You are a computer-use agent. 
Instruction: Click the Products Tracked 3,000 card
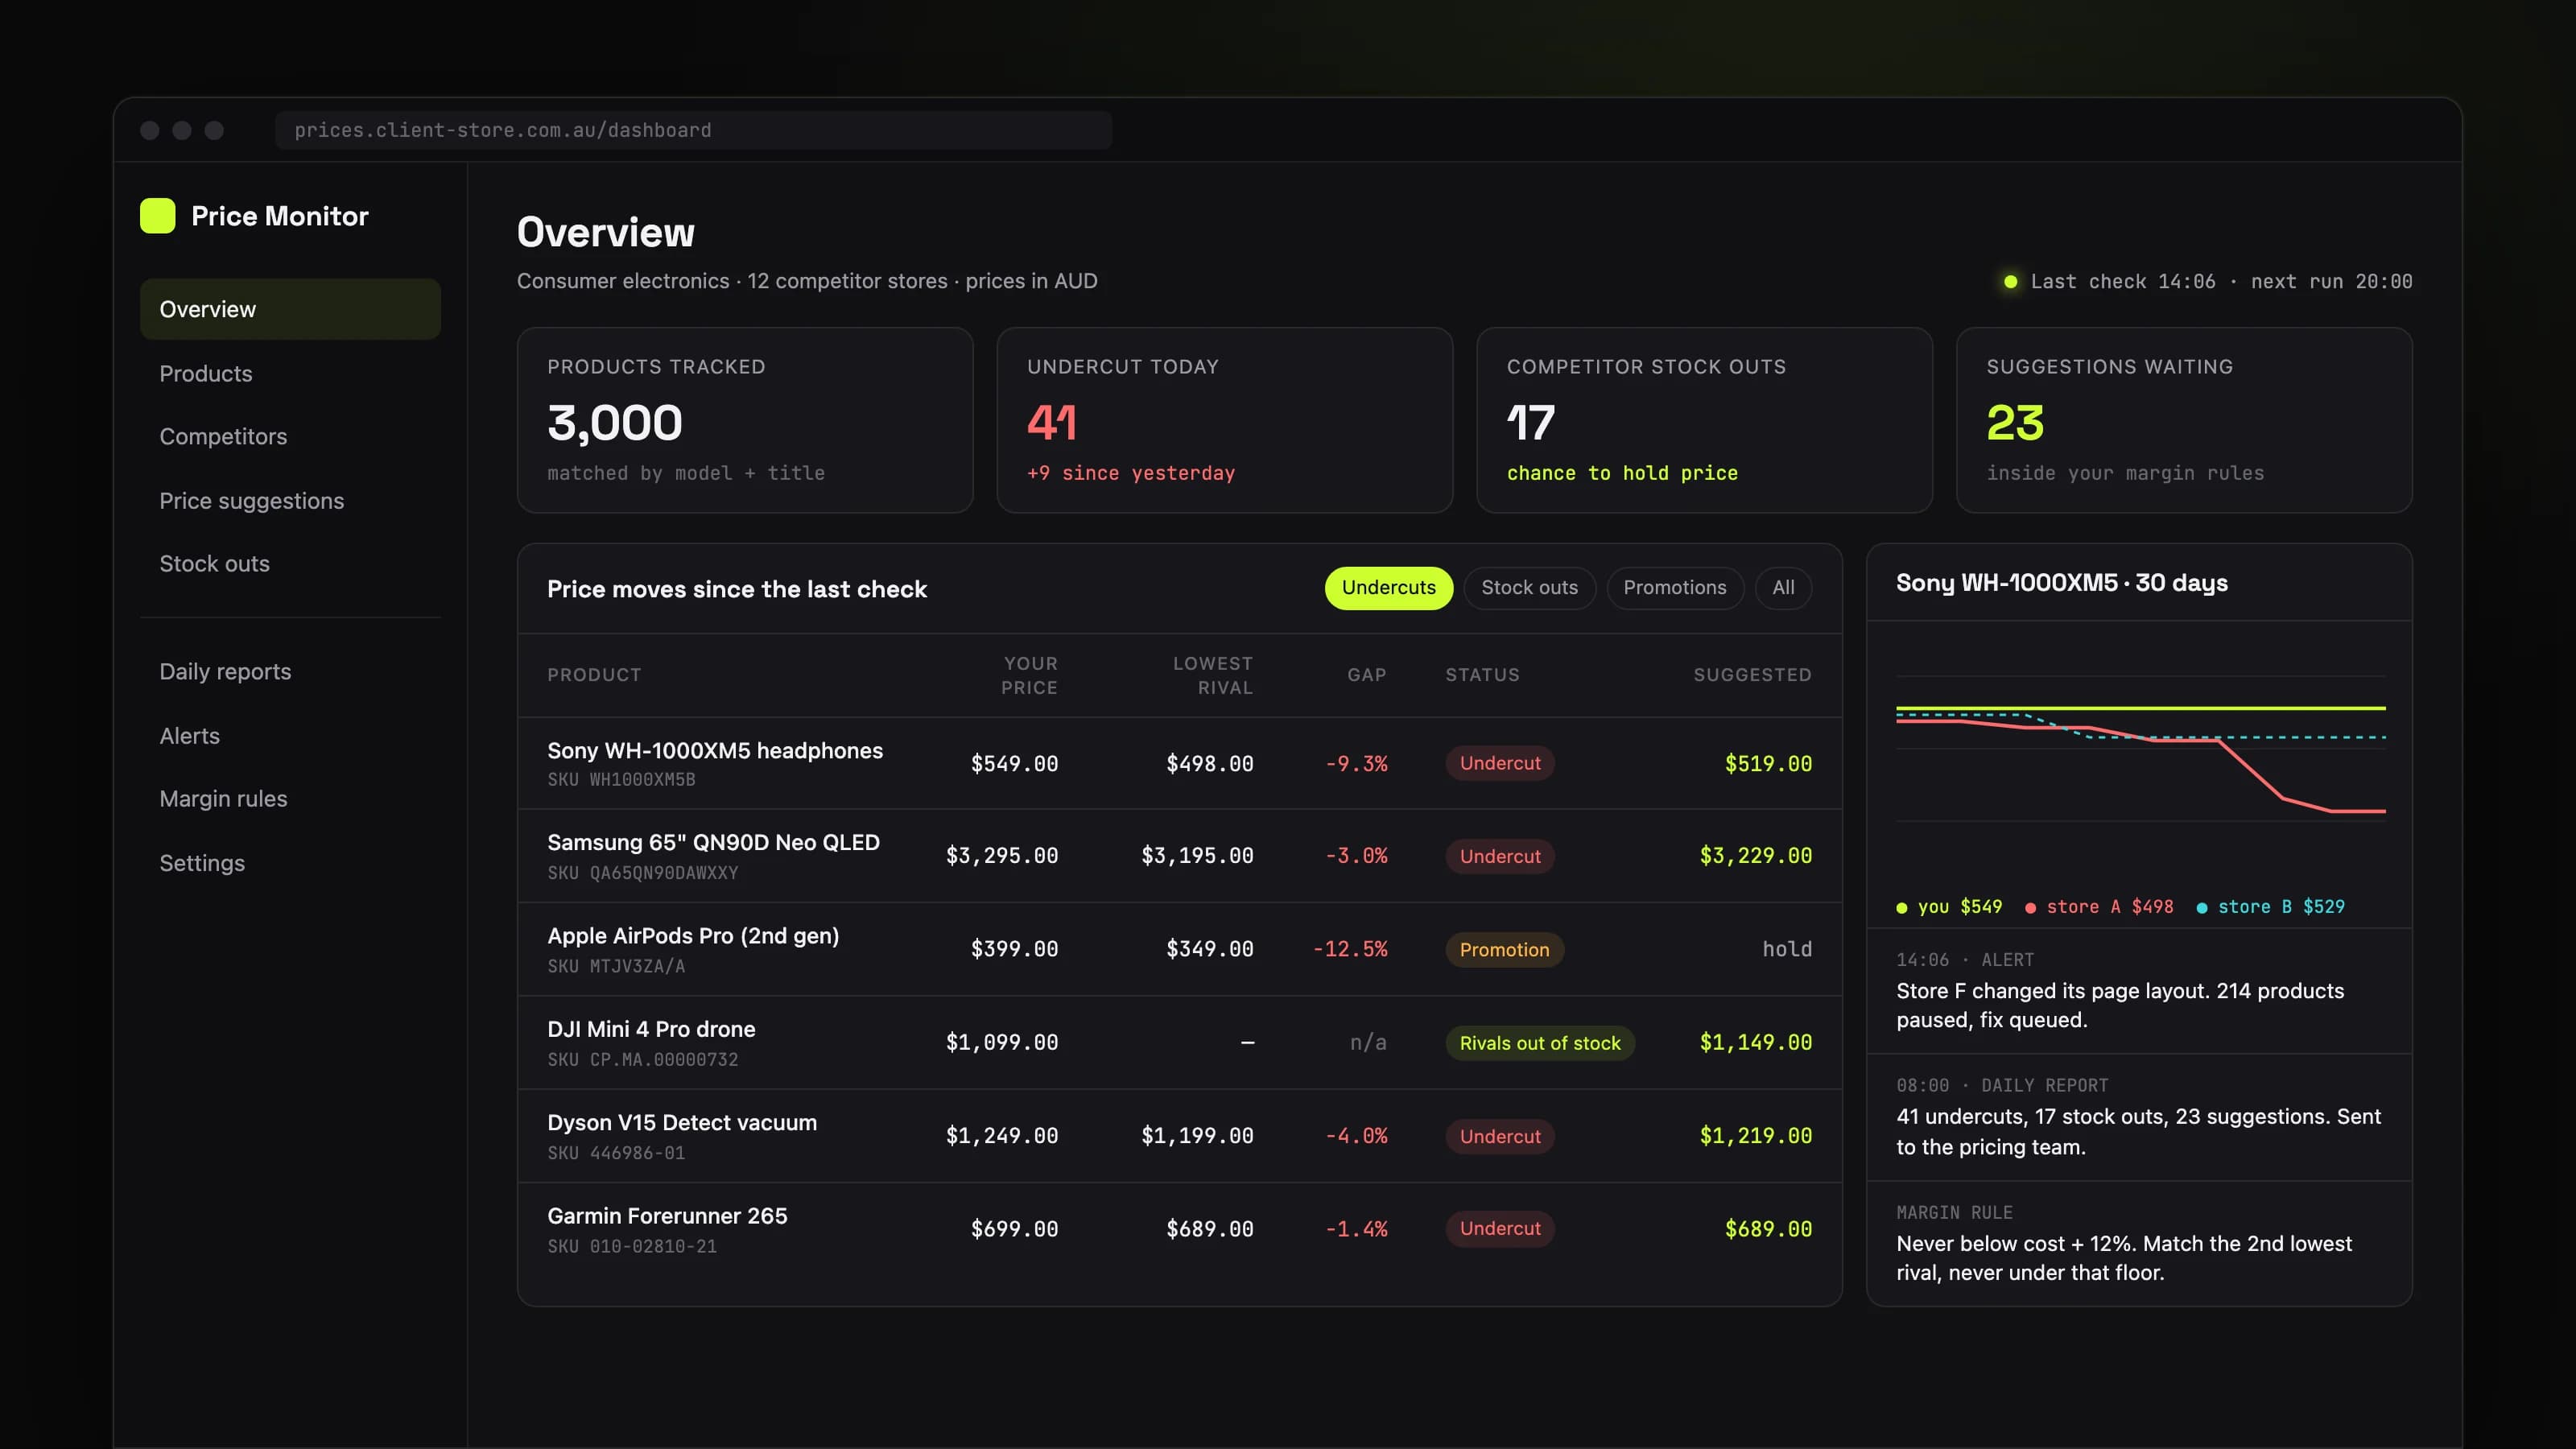click(745, 420)
